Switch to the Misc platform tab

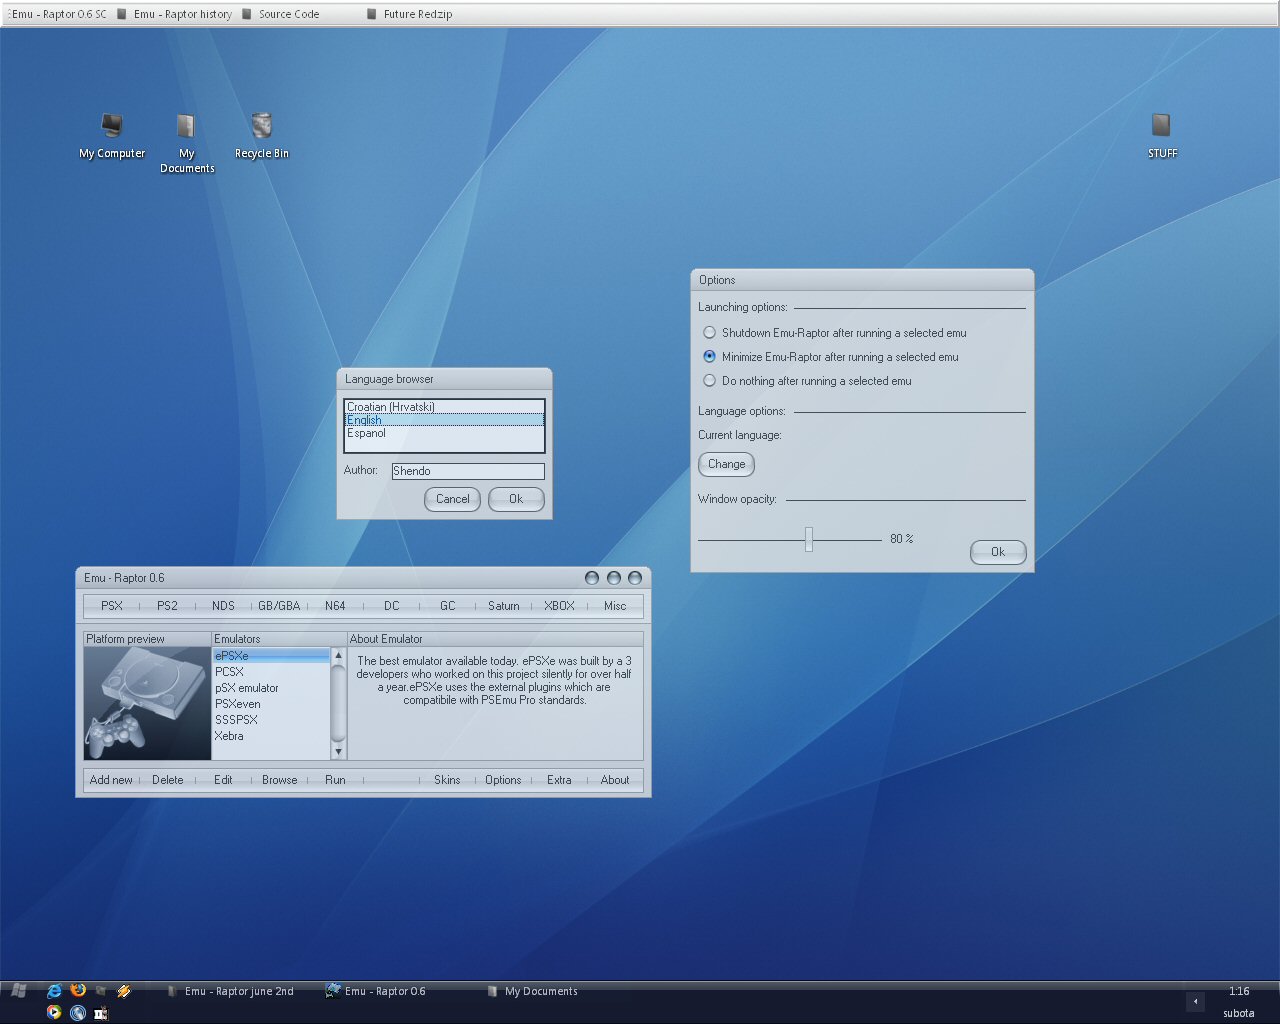point(615,606)
